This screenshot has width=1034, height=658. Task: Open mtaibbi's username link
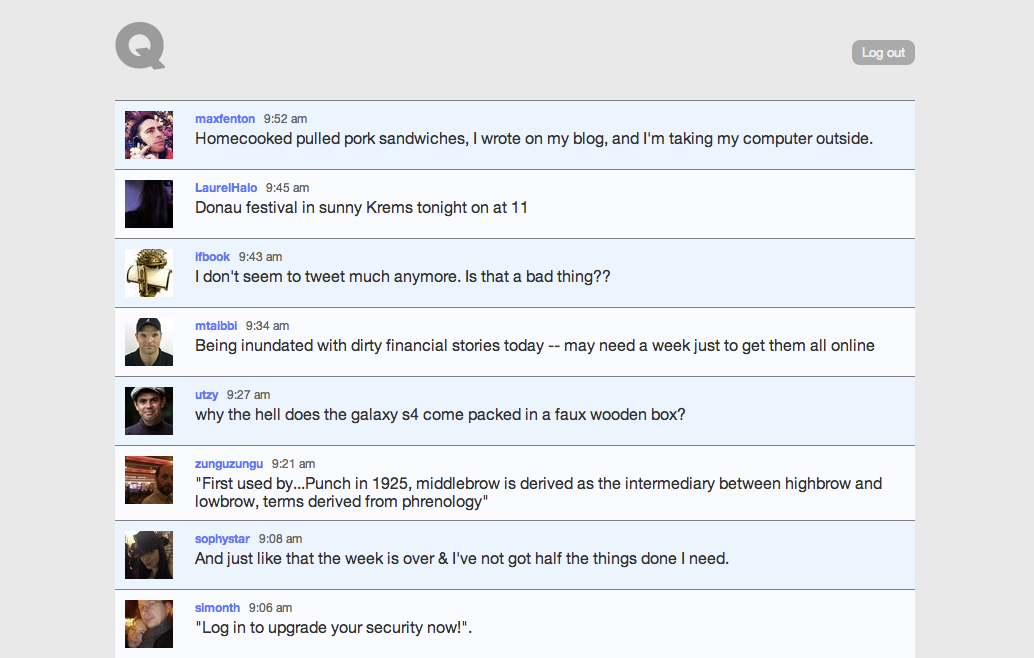click(216, 326)
